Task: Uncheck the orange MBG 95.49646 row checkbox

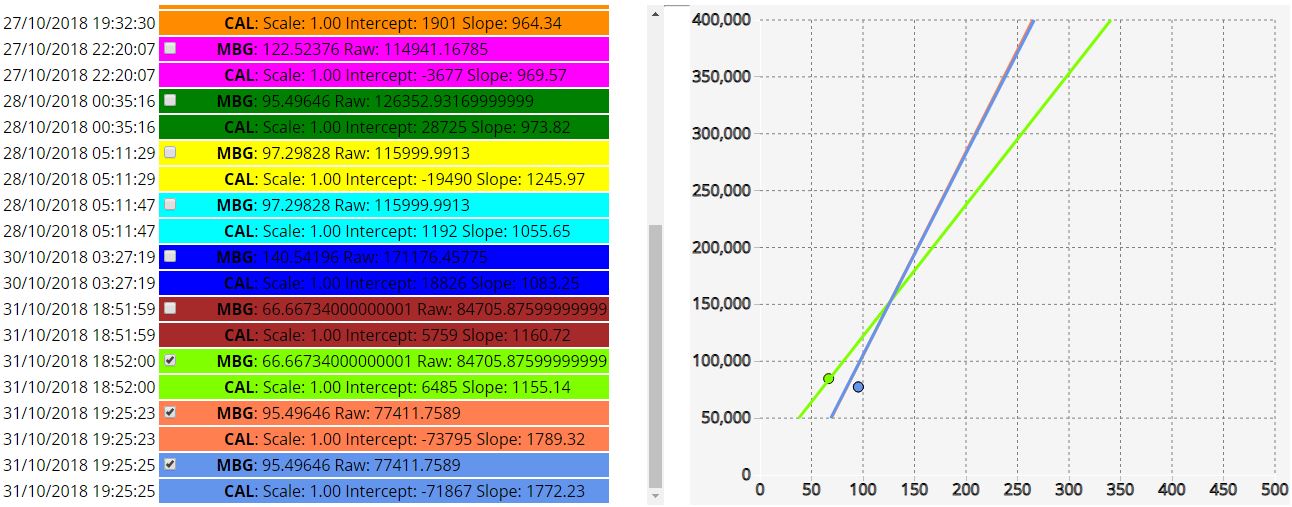Action: tap(170, 412)
